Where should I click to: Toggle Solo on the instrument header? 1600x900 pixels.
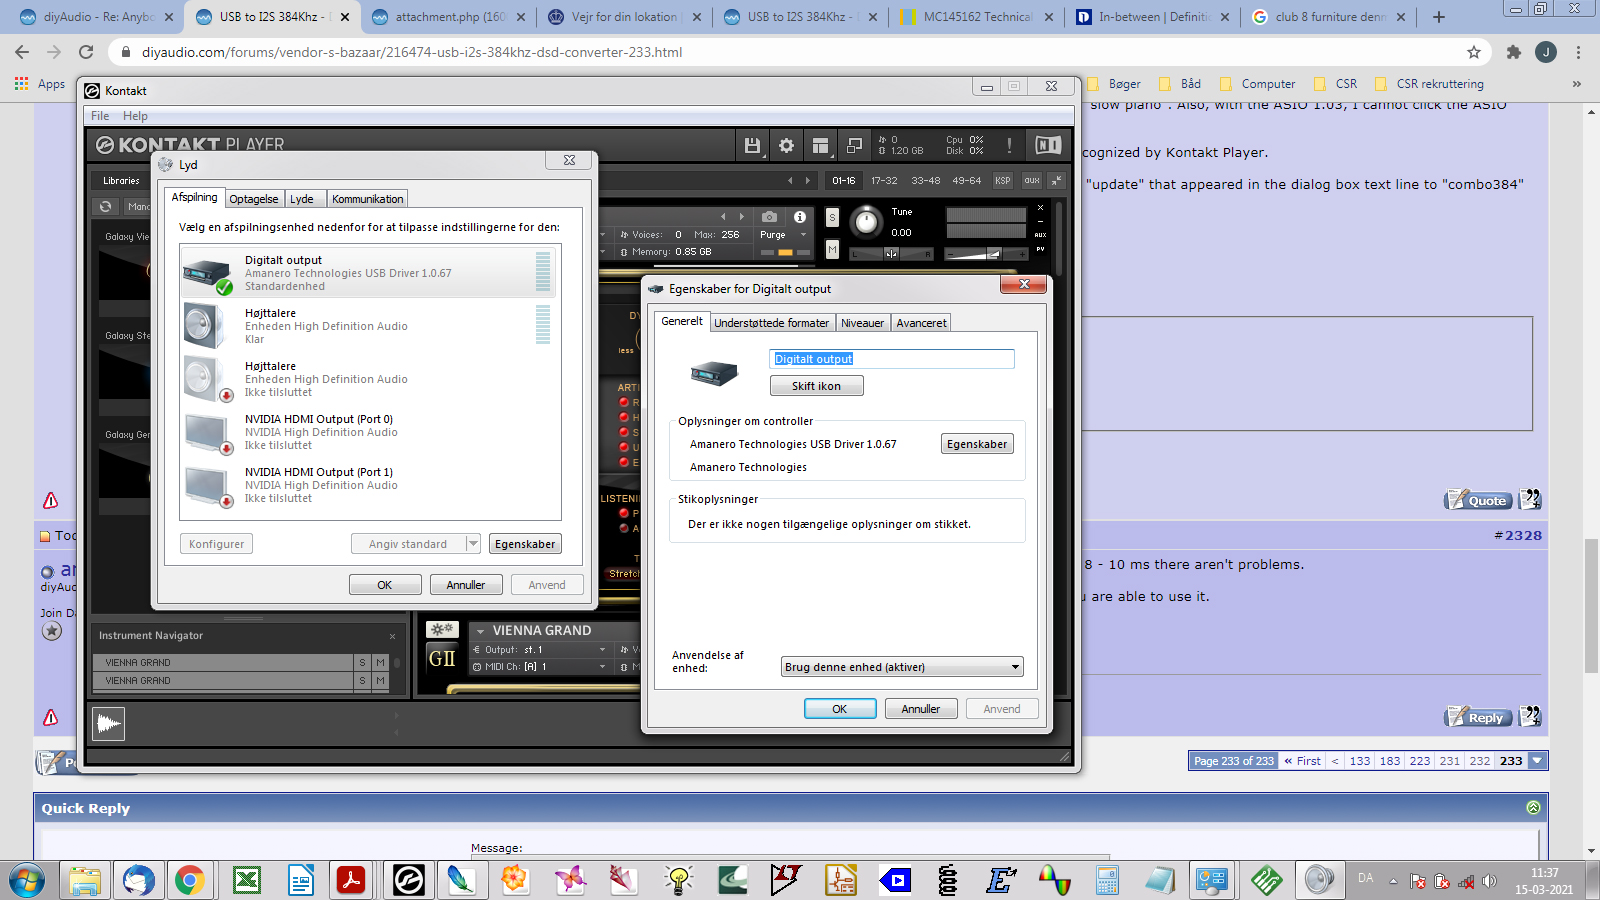coord(832,218)
